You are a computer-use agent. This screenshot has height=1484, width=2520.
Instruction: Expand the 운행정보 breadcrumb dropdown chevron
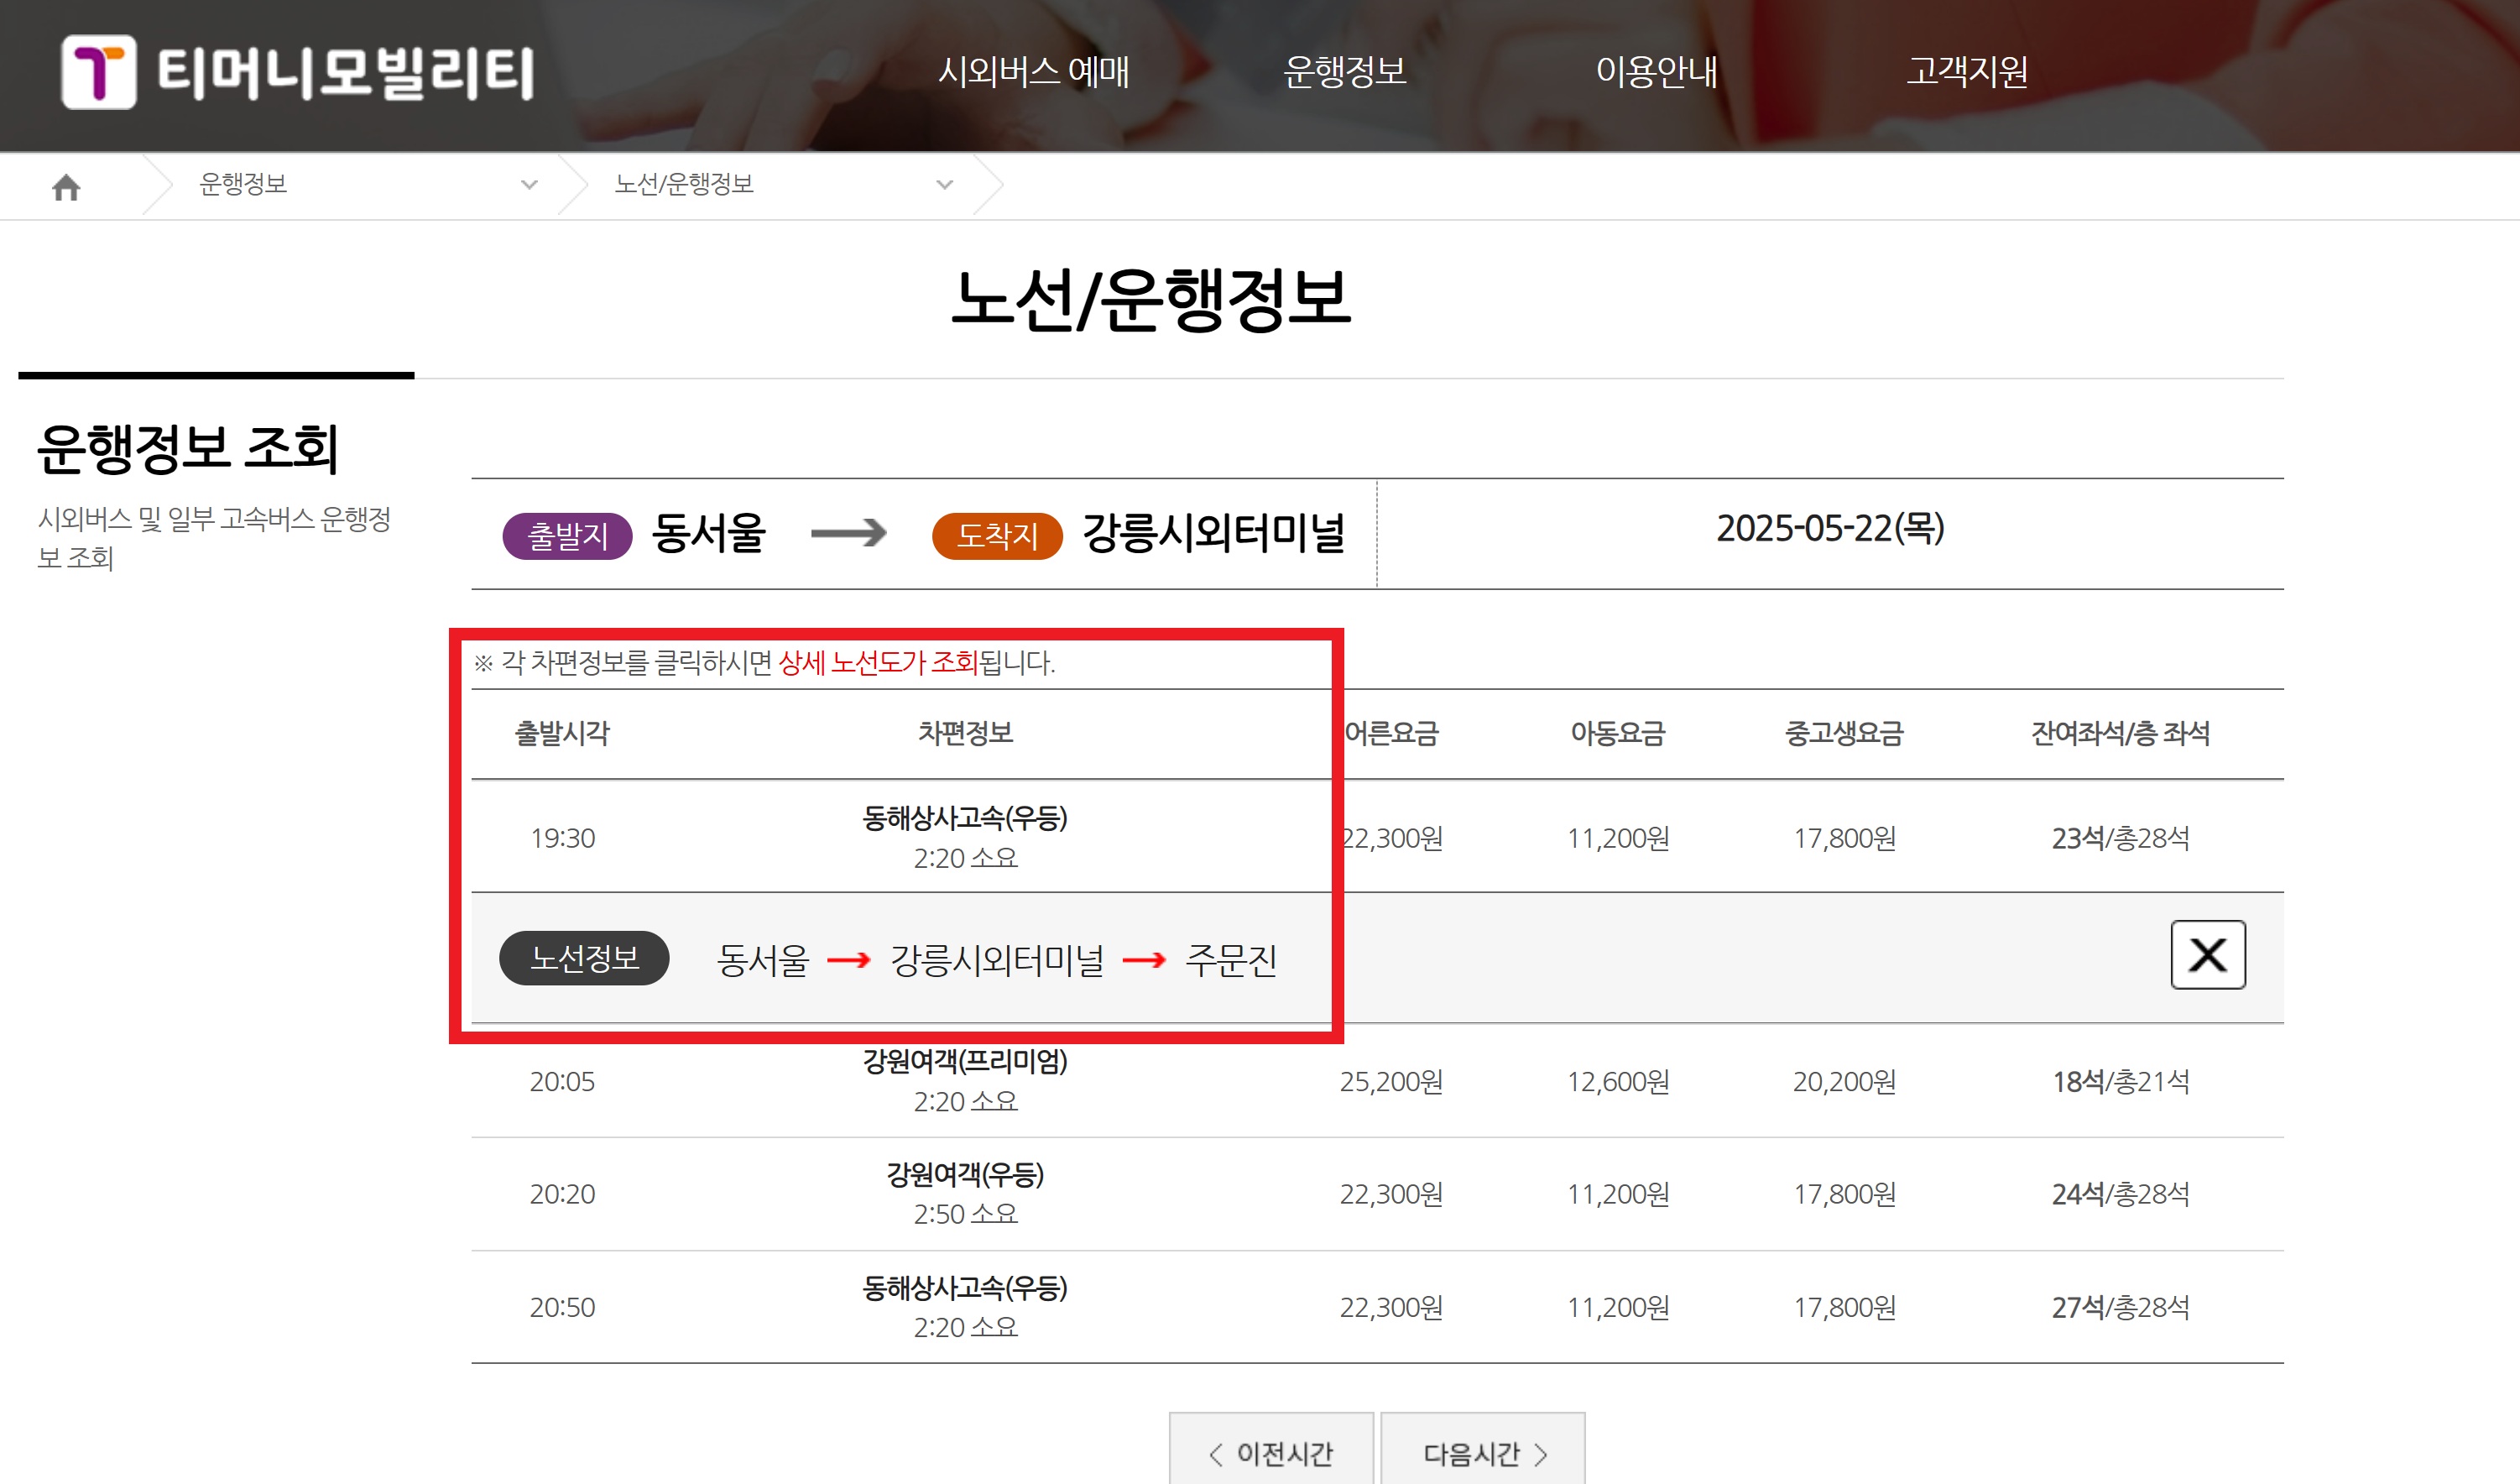529,185
